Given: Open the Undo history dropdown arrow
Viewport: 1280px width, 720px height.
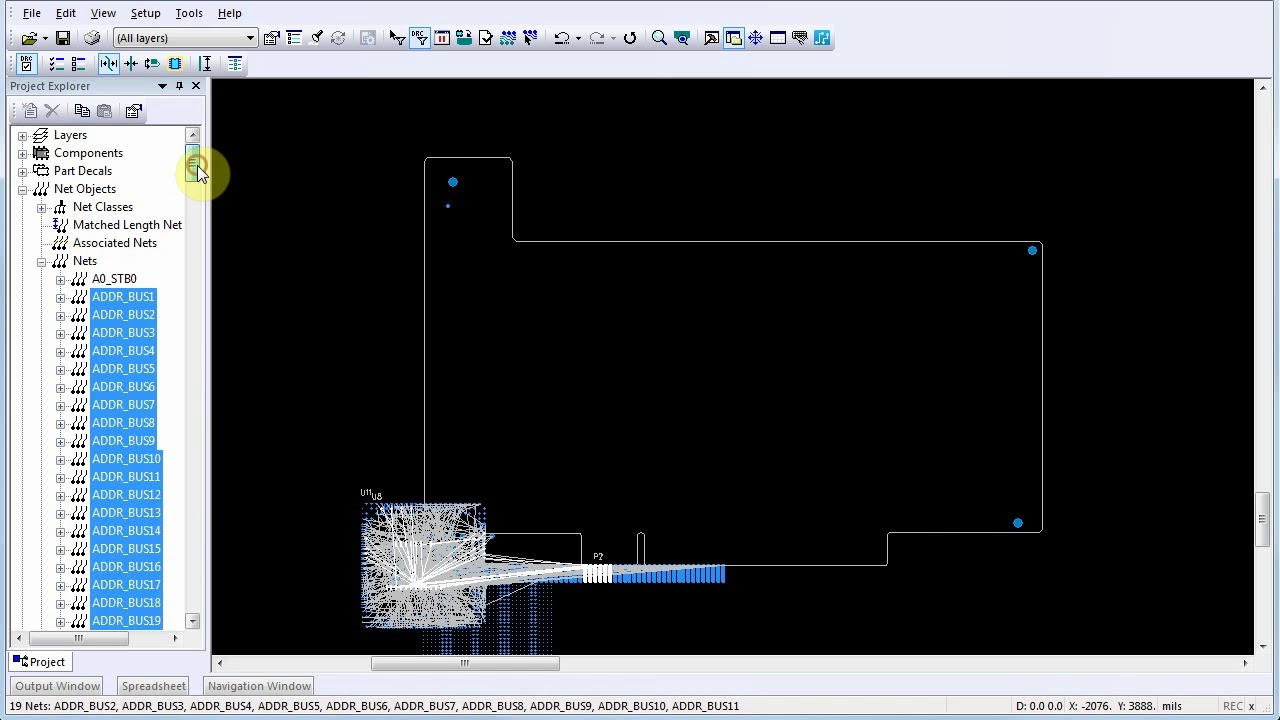Looking at the screenshot, I should (x=578, y=38).
